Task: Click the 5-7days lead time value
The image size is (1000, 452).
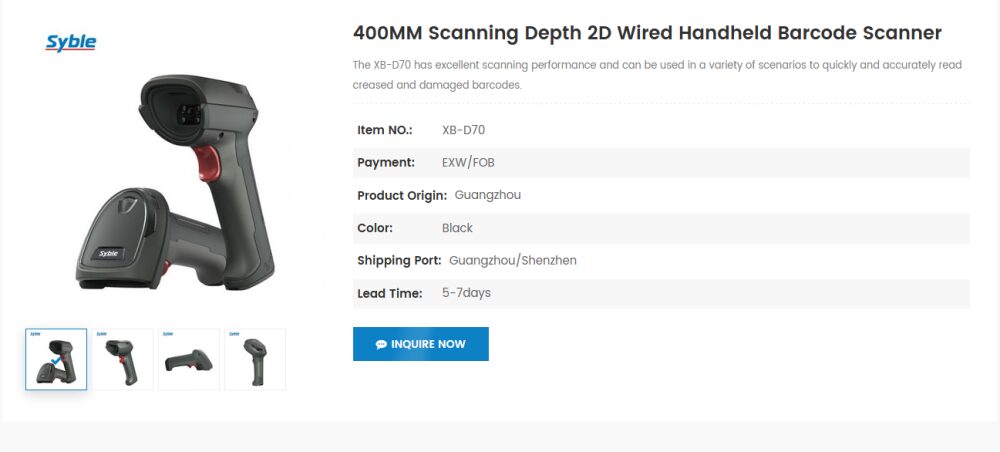Action: coord(466,293)
